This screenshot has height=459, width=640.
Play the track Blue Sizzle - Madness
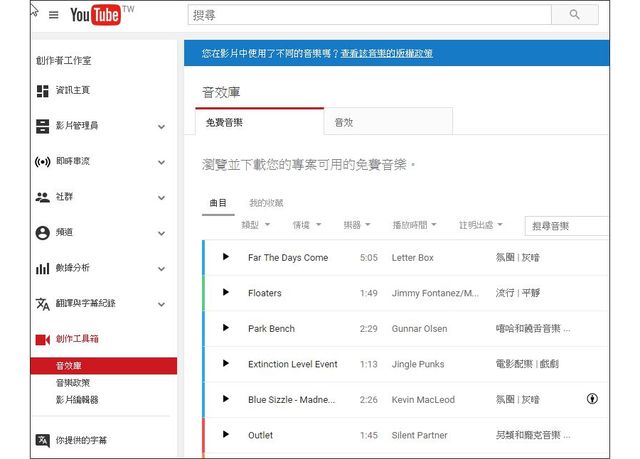pos(226,399)
